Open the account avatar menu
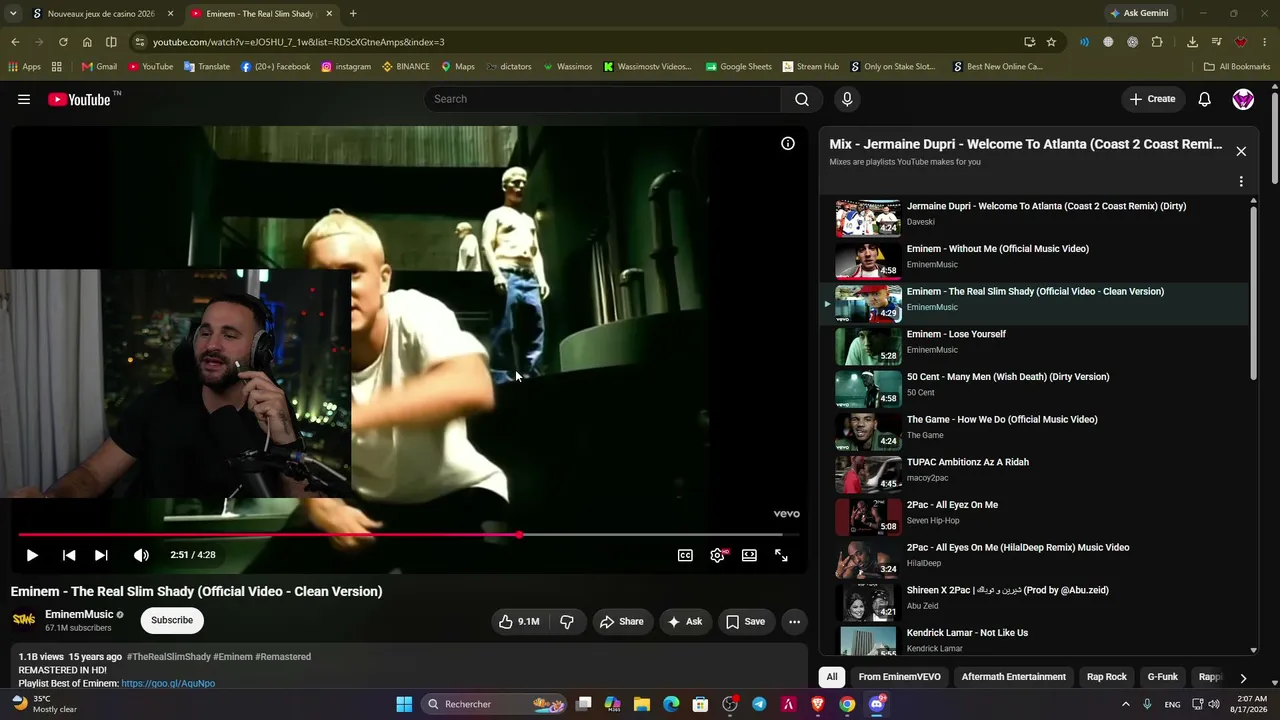The width and height of the screenshot is (1280, 720). (x=1243, y=99)
